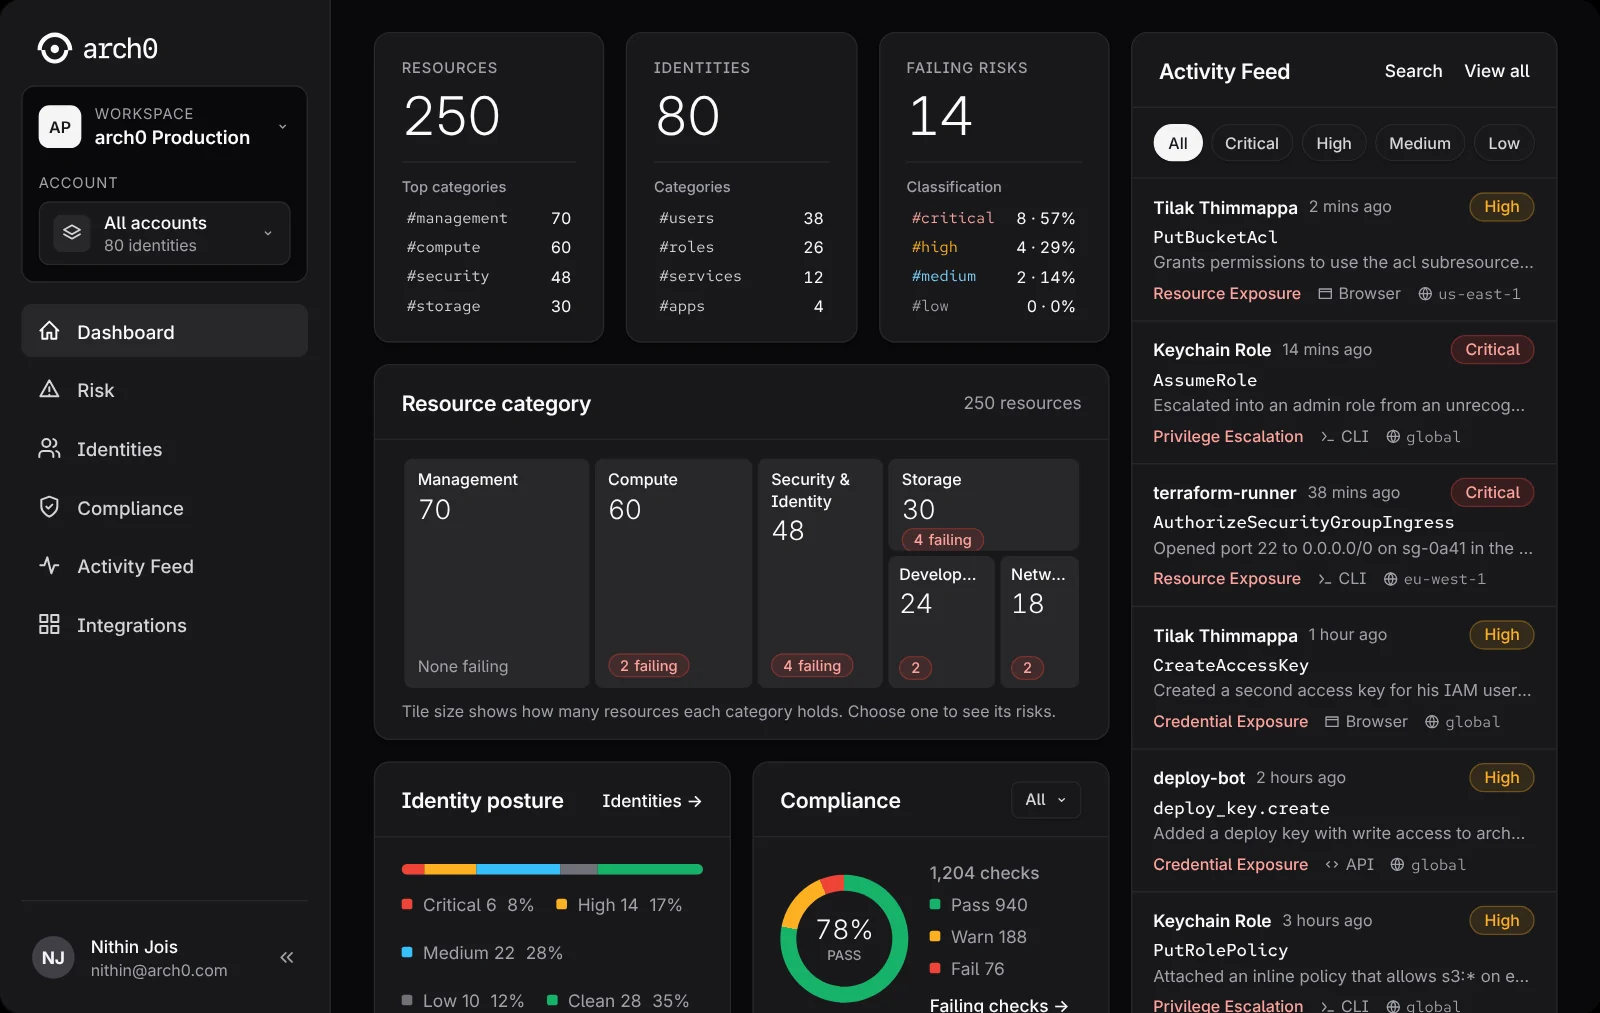Open Risk in the sidebar
This screenshot has width=1600, height=1013.
coord(164,390)
